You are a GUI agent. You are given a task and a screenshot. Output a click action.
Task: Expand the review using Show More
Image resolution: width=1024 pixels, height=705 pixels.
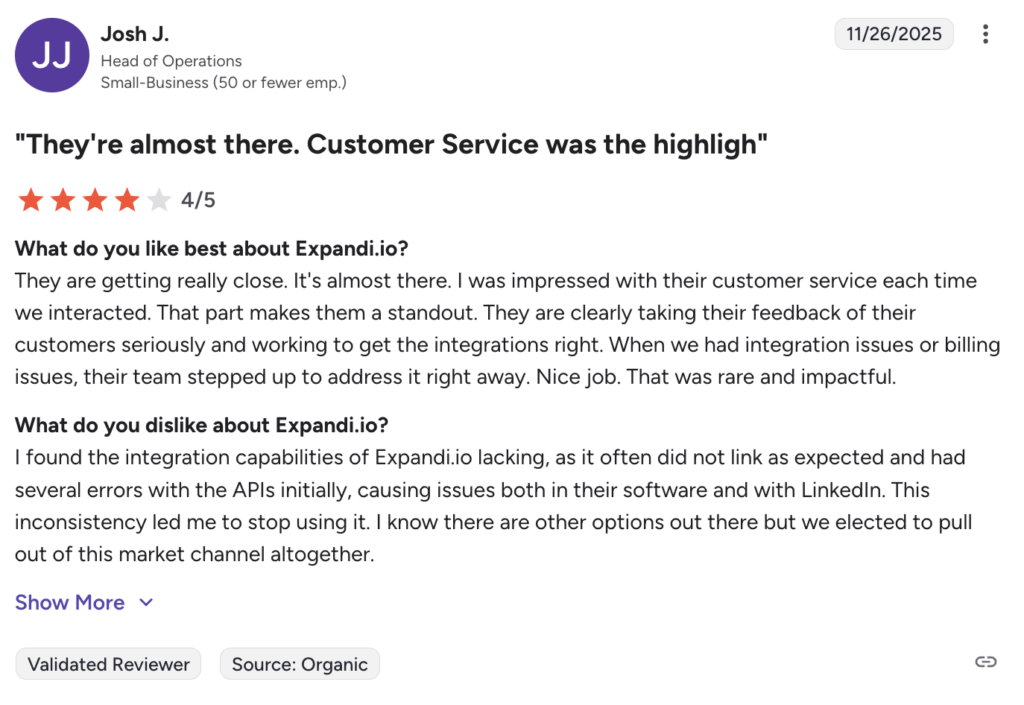click(x=69, y=602)
